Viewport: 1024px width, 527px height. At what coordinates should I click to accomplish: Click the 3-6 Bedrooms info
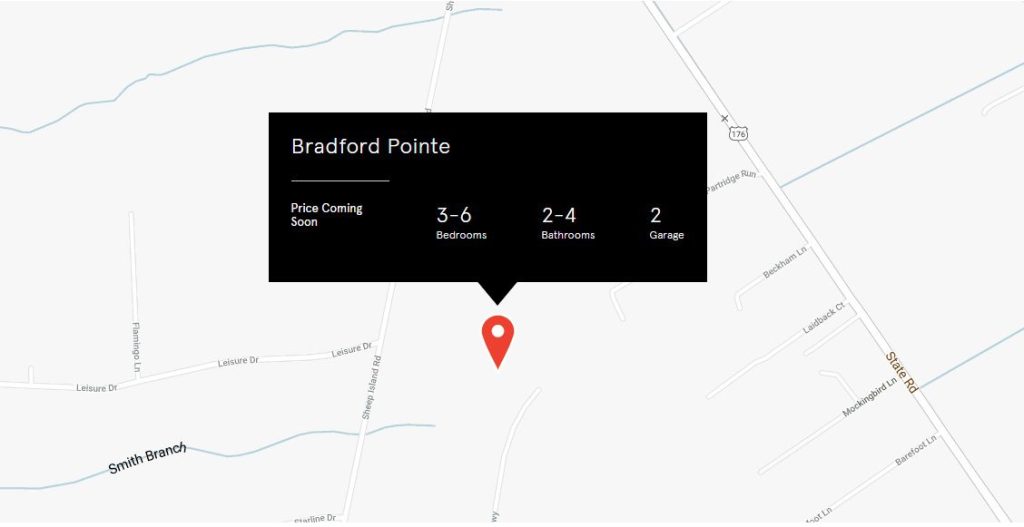[x=460, y=223]
